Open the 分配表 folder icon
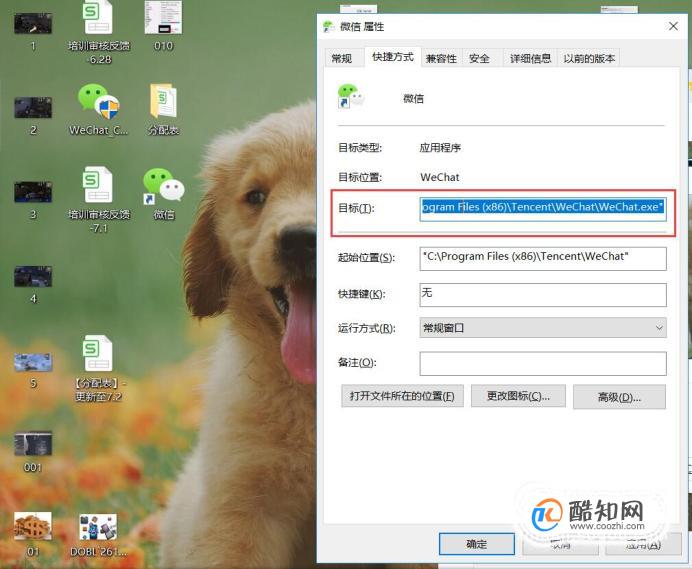 point(163,101)
